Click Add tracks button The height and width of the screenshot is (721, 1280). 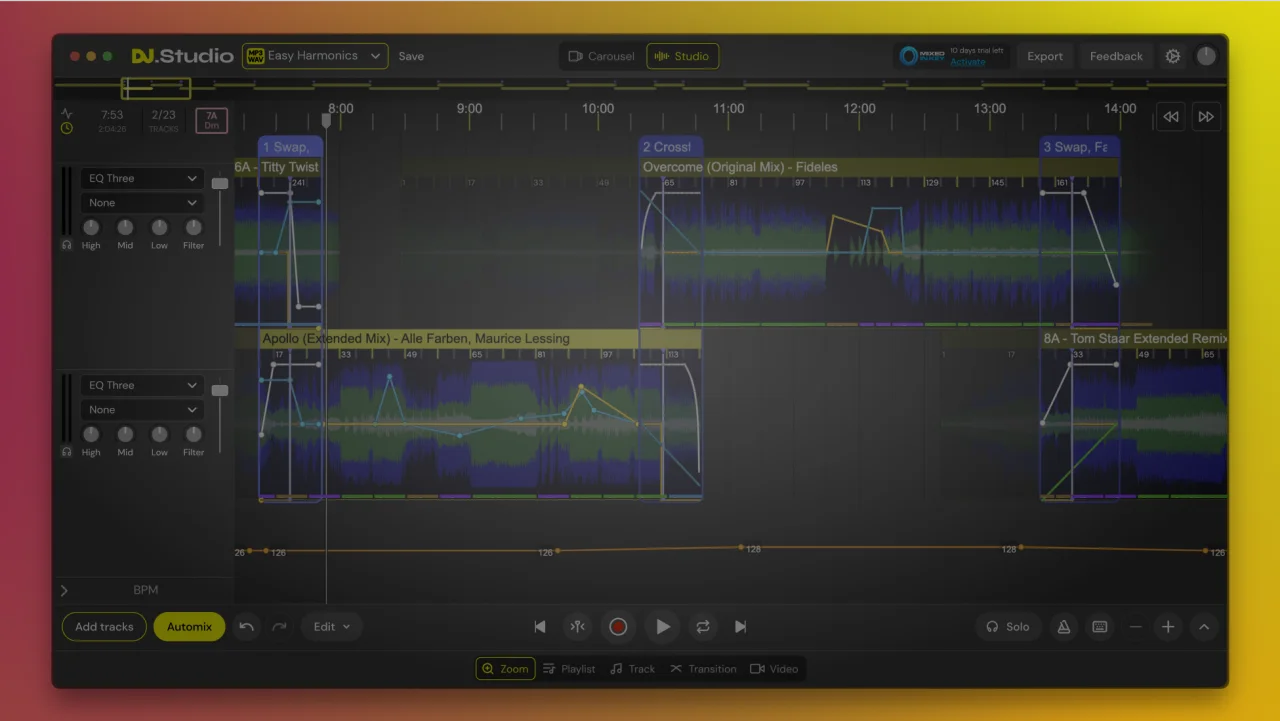[x=104, y=627]
